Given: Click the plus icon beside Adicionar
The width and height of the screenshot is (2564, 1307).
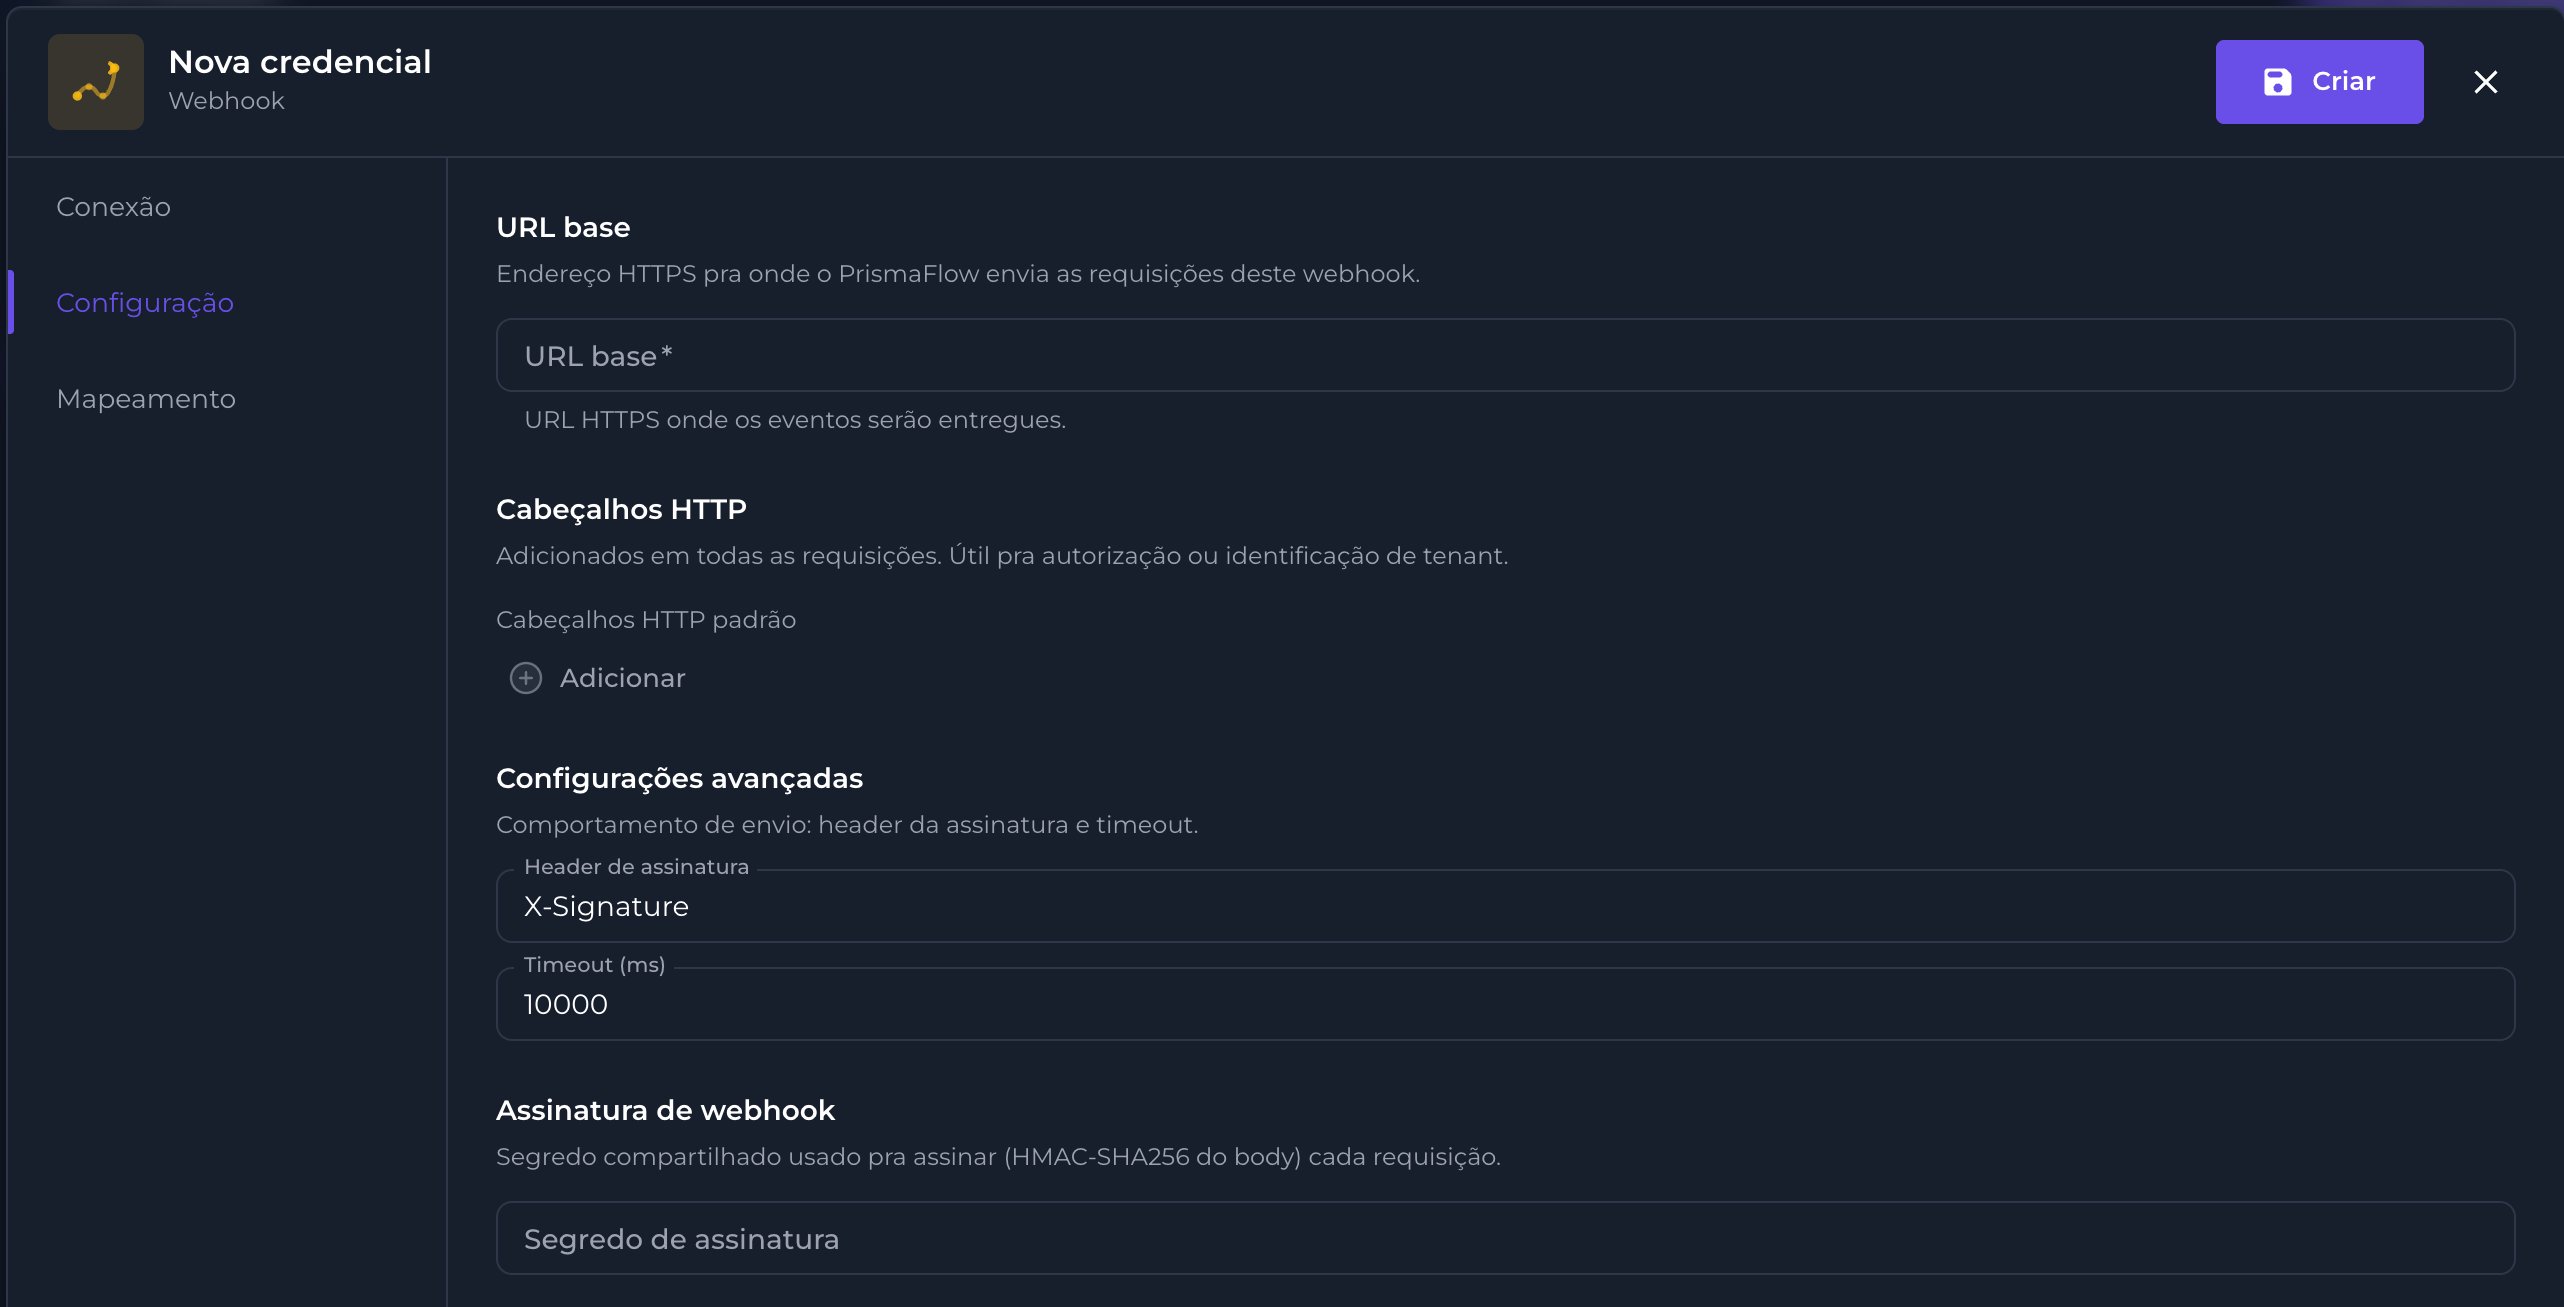Looking at the screenshot, I should coord(526,678).
